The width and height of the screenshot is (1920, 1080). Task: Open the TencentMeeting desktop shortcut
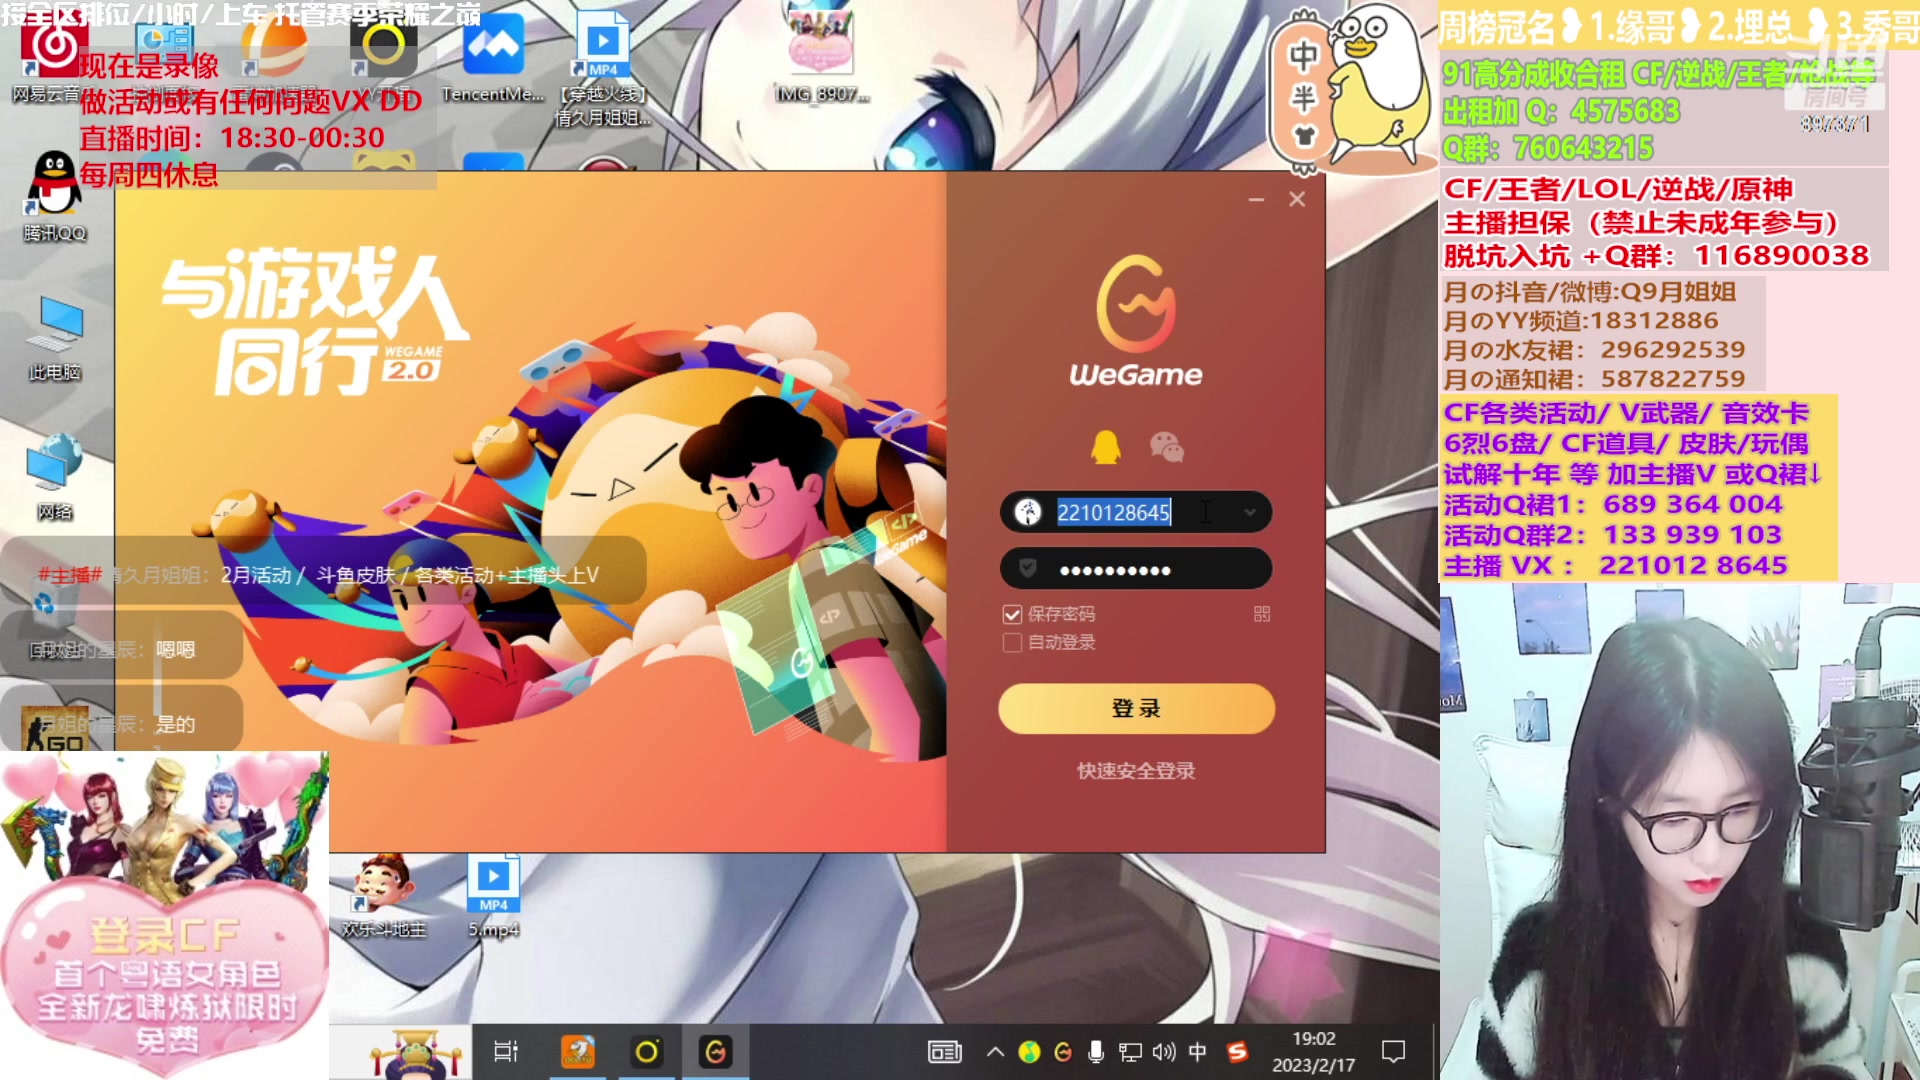(493, 58)
